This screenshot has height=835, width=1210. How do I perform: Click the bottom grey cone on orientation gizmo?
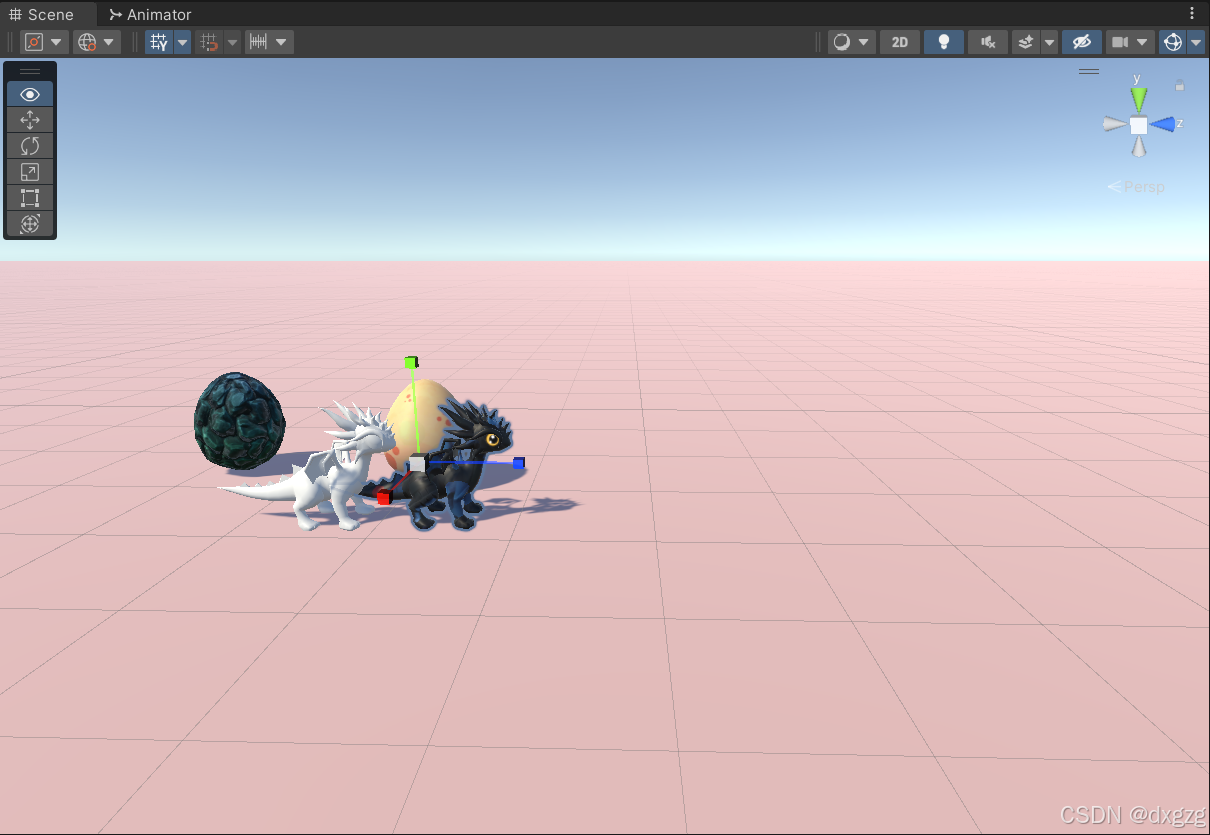pos(1138,148)
